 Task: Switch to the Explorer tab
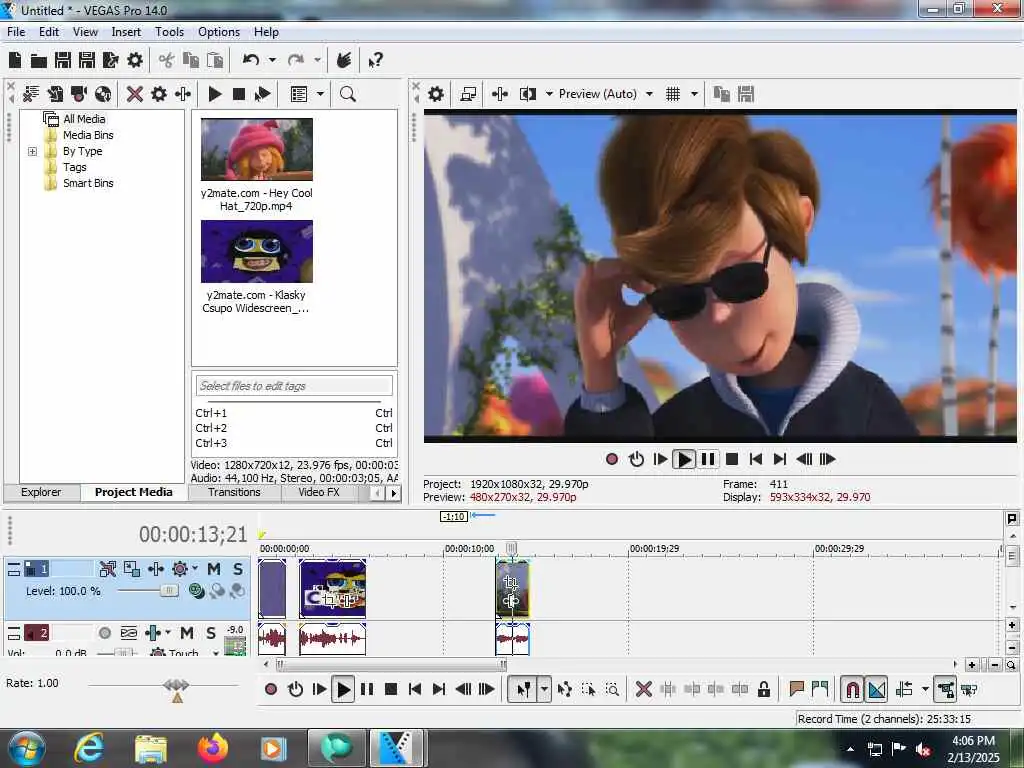coord(41,492)
